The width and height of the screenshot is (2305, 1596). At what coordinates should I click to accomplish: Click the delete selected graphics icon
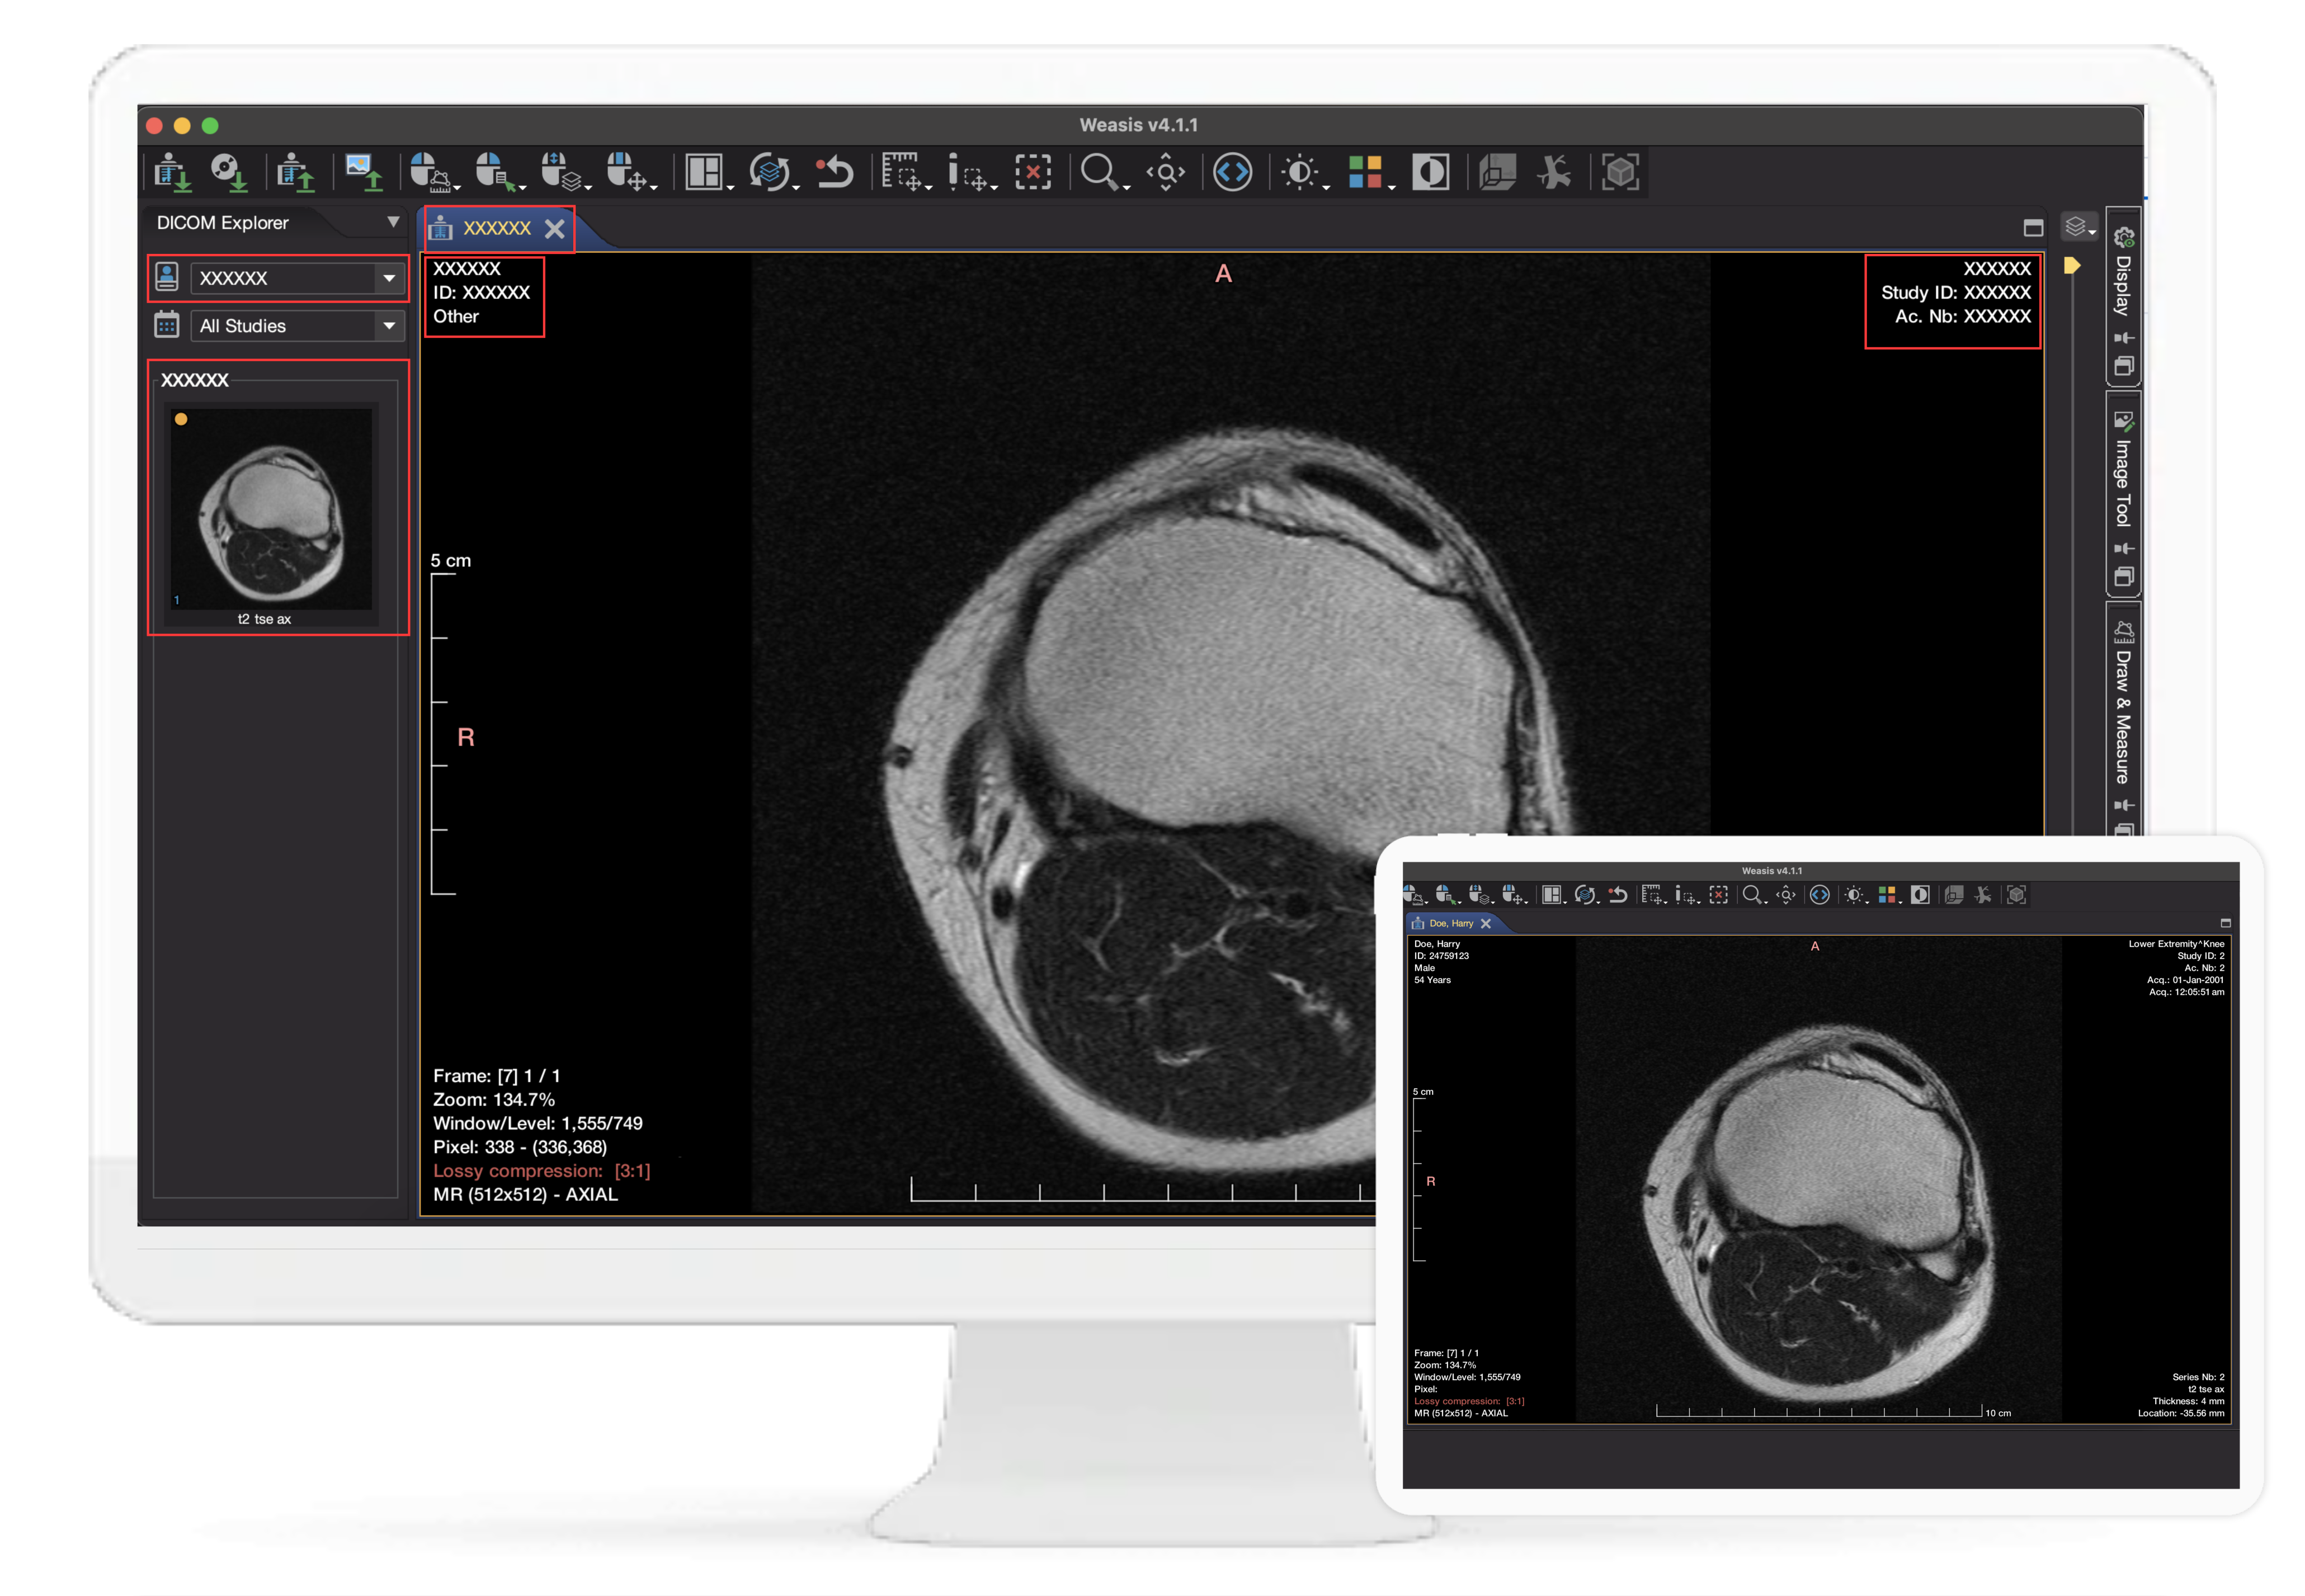[x=1033, y=173]
